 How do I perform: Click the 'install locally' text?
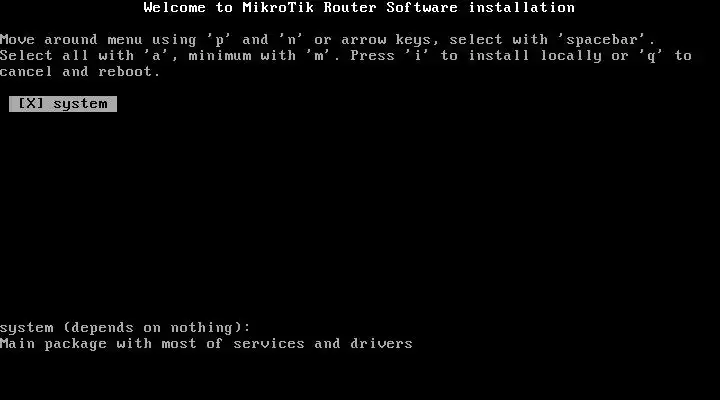pos(535,56)
